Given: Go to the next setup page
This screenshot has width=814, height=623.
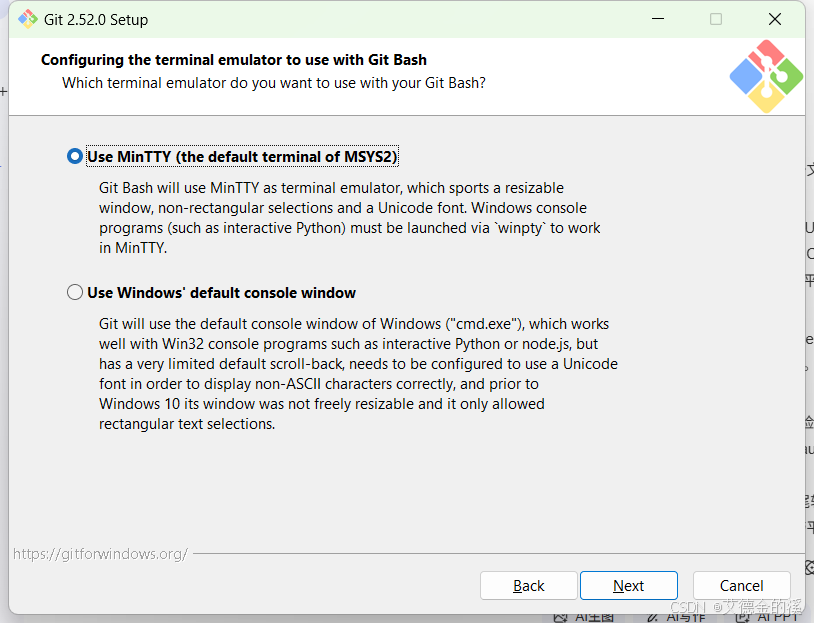Looking at the screenshot, I should (629, 586).
